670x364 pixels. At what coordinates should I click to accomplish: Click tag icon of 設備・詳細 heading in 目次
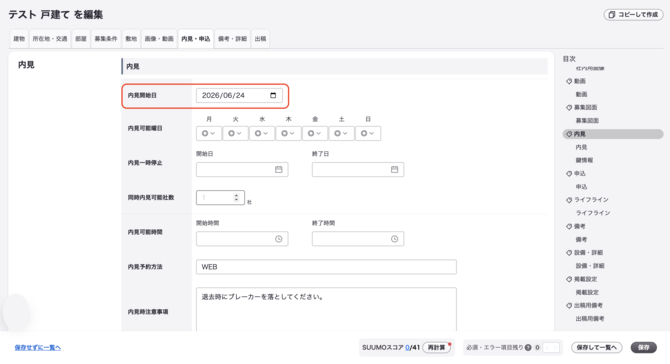click(x=569, y=253)
